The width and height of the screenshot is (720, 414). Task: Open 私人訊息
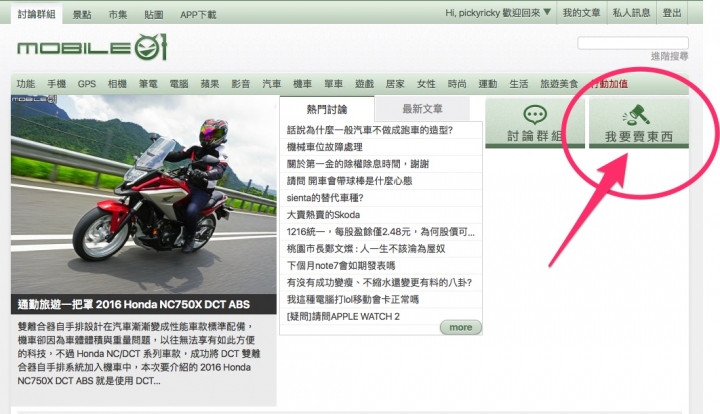click(x=631, y=13)
